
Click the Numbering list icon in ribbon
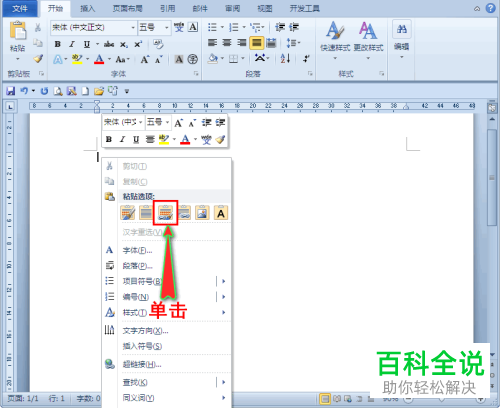234,27
